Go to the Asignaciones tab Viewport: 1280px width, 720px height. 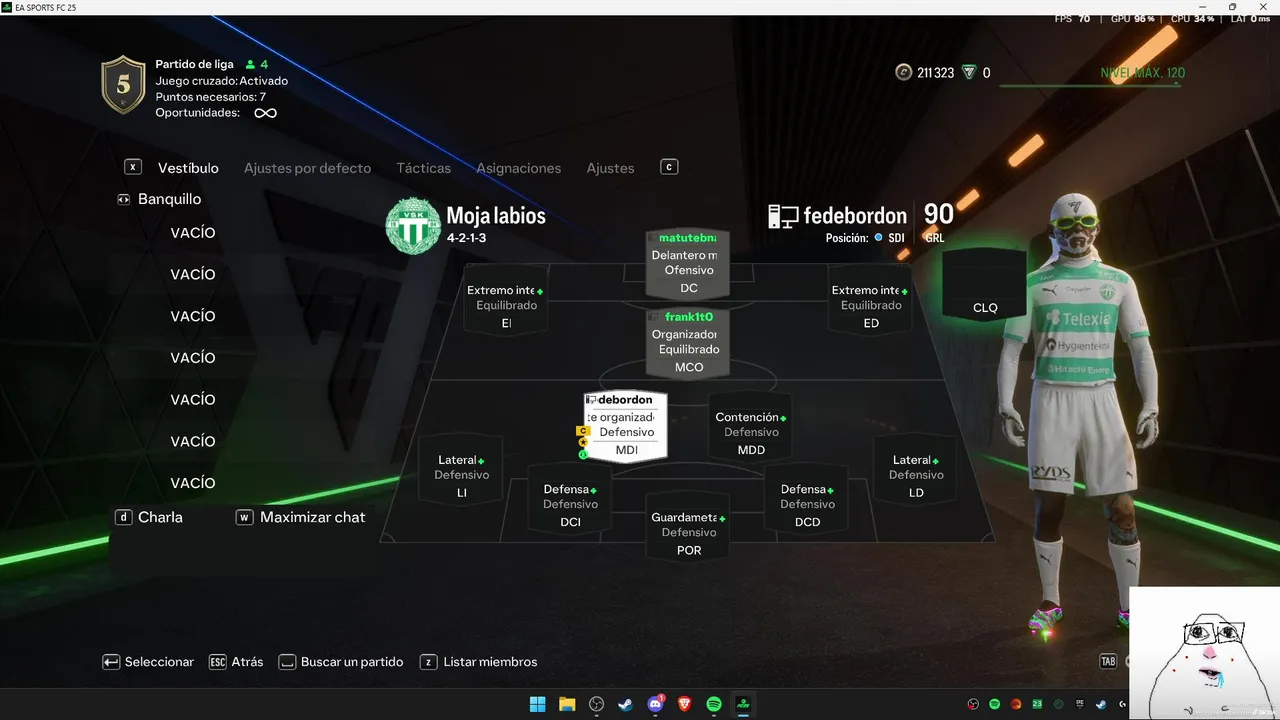(518, 168)
